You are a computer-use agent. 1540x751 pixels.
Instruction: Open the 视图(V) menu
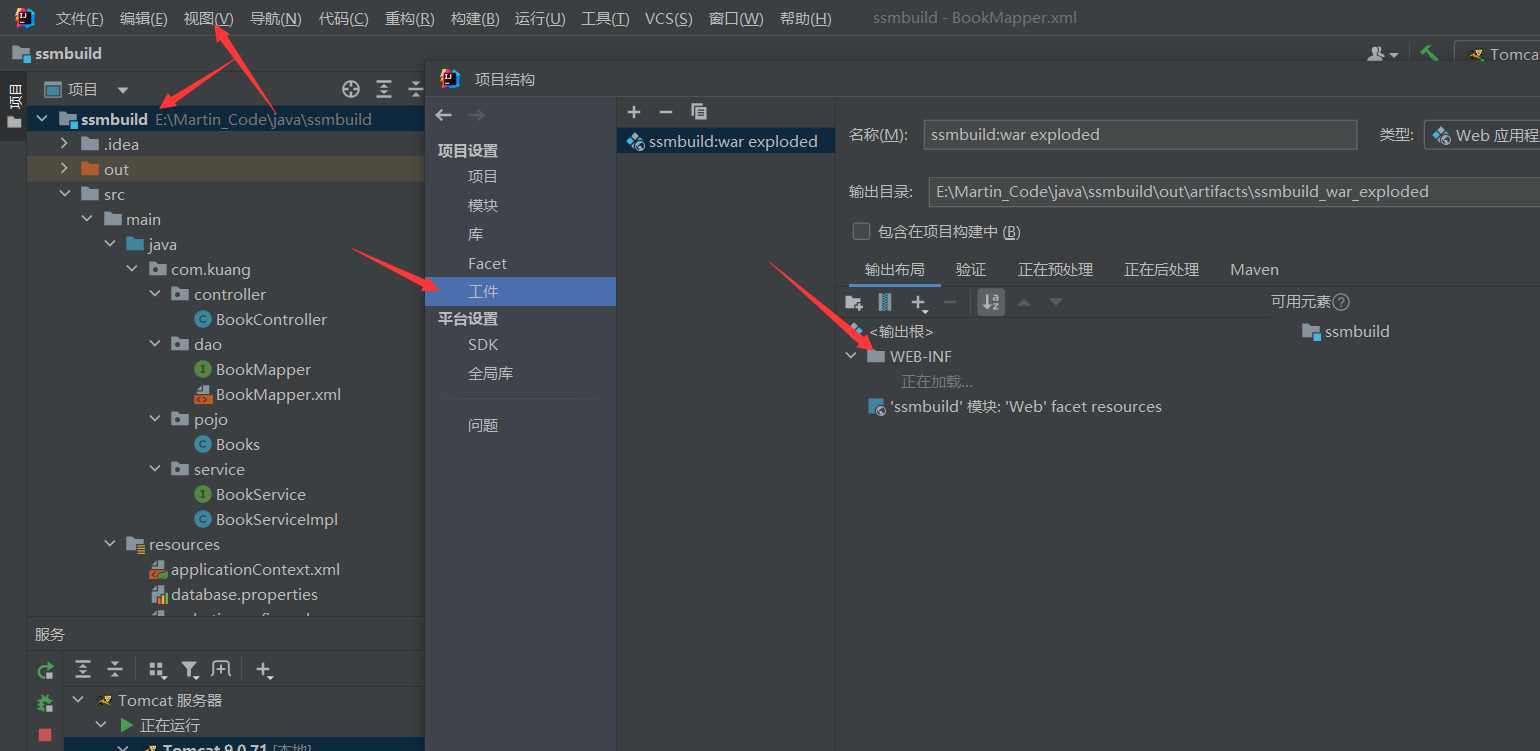(x=208, y=19)
